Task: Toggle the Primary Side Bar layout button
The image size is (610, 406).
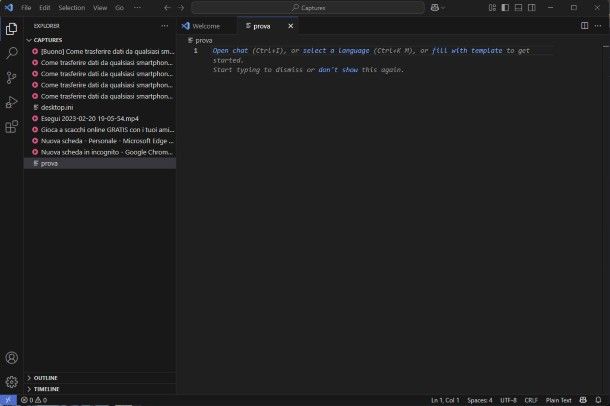Action: click(506, 7)
